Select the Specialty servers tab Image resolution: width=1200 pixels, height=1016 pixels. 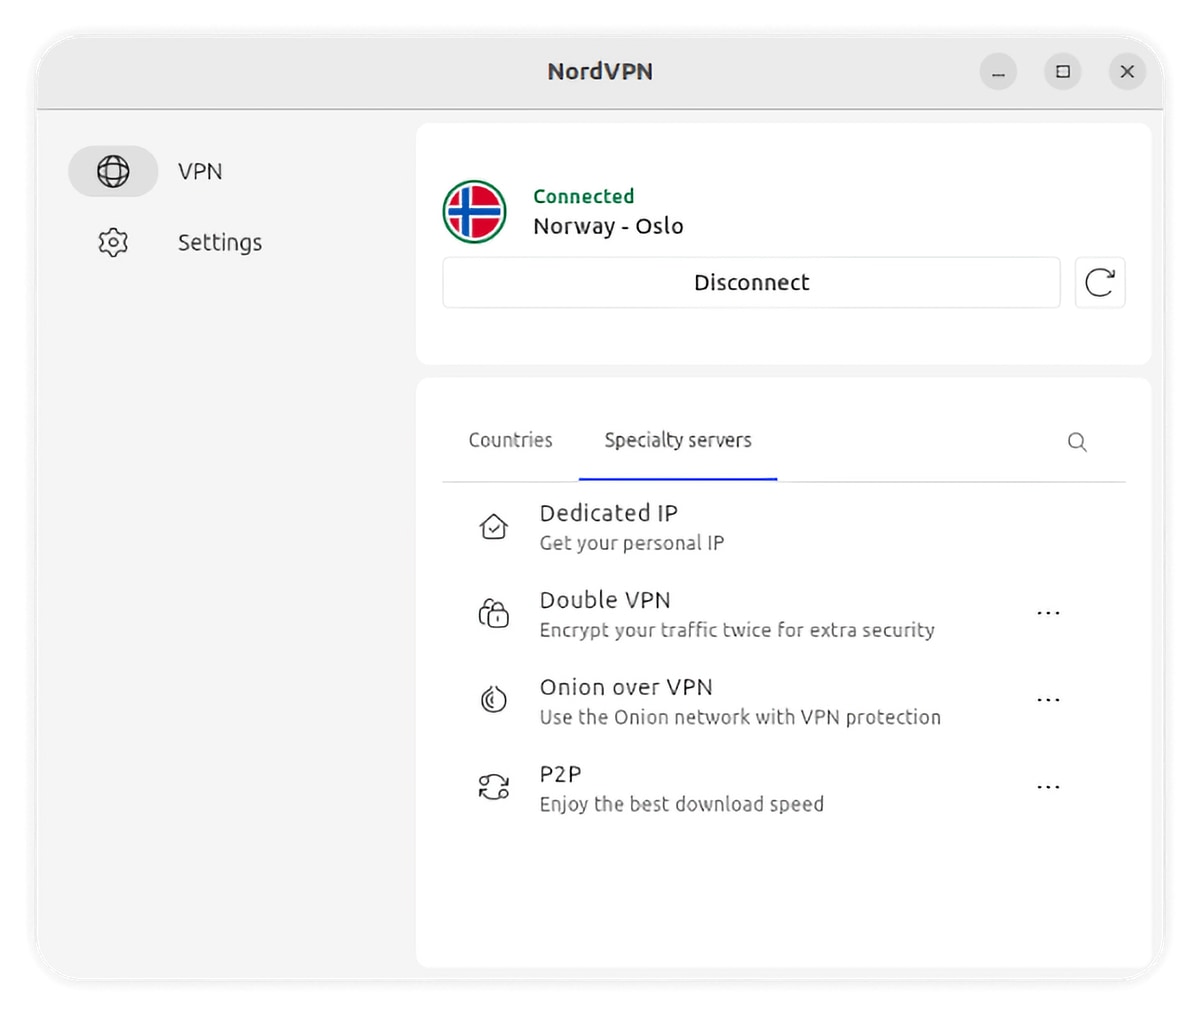coord(678,440)
